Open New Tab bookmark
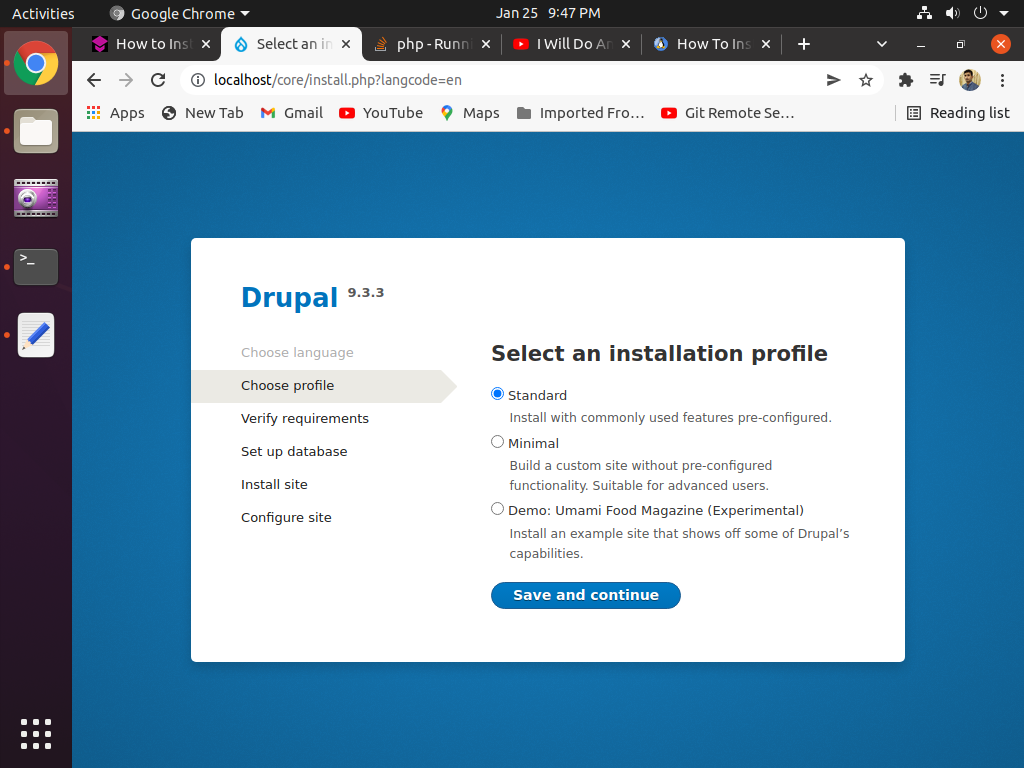Screen dimensions: 1024x768 (202, 113)
